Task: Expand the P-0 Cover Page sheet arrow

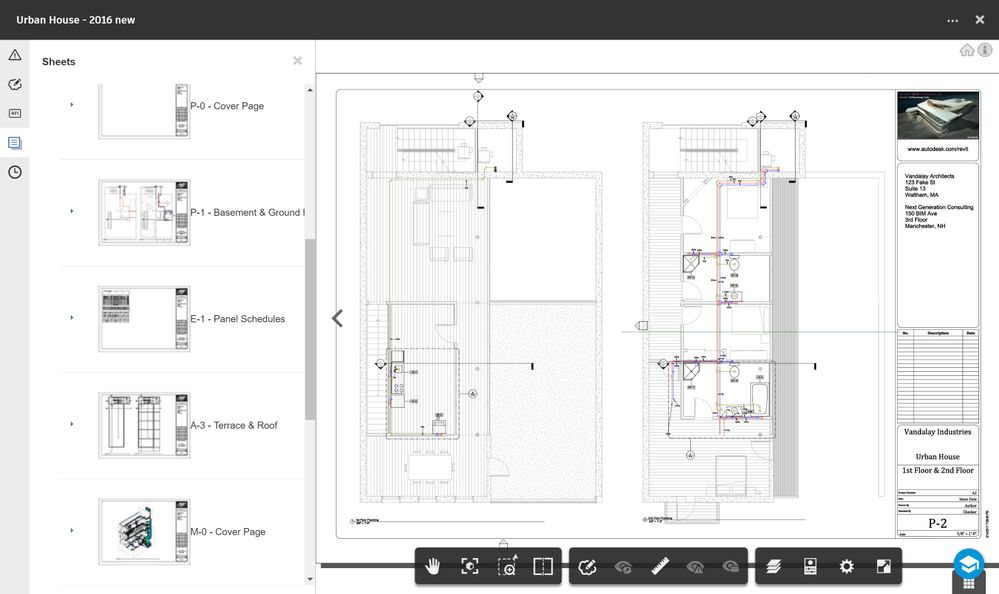Action: [71, 105]
